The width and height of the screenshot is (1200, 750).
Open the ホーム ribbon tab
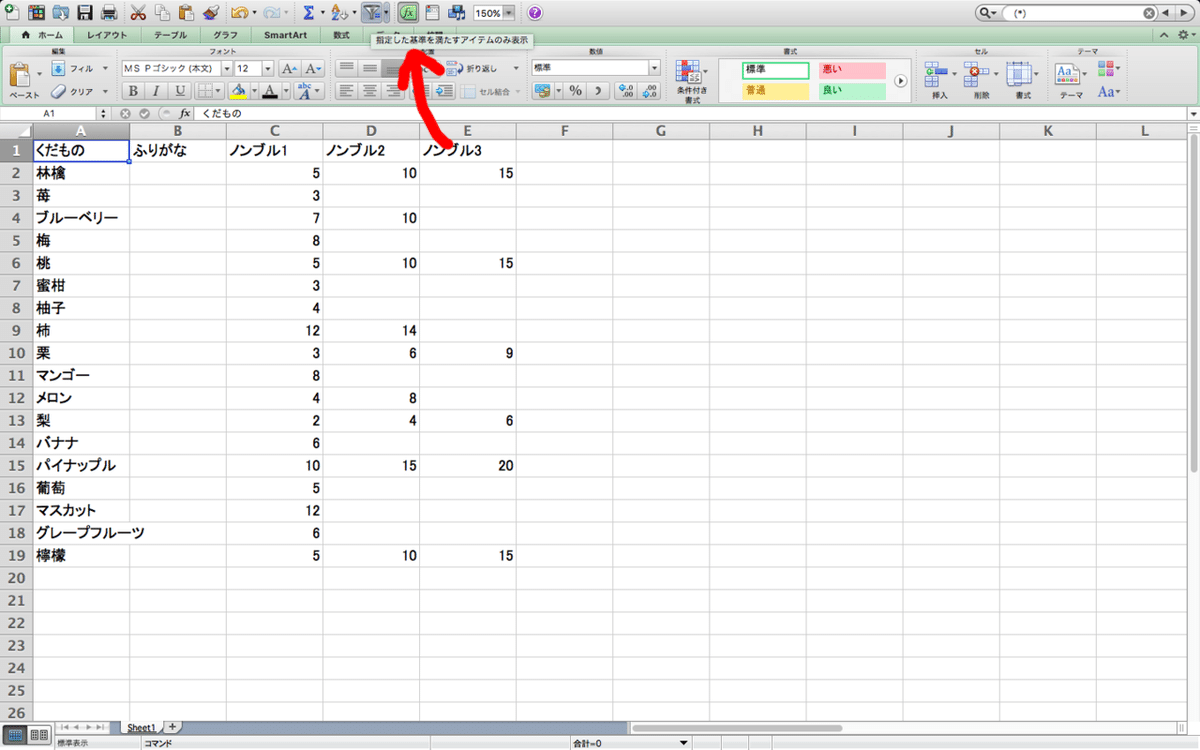41,35
